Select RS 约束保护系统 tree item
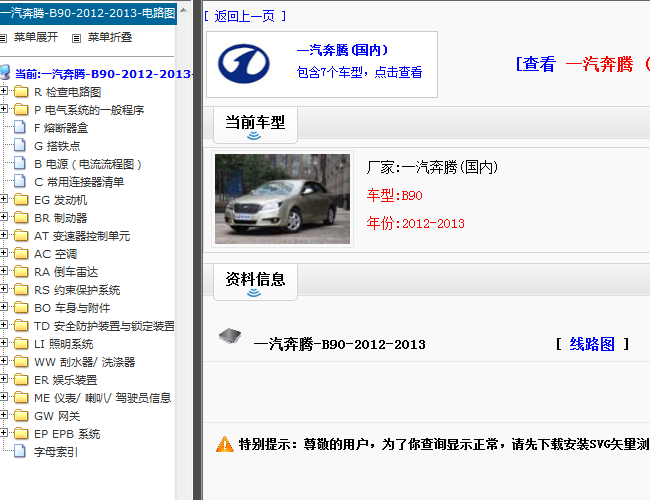650x500 pixels. pyautogui.click(x=77, y=290)
